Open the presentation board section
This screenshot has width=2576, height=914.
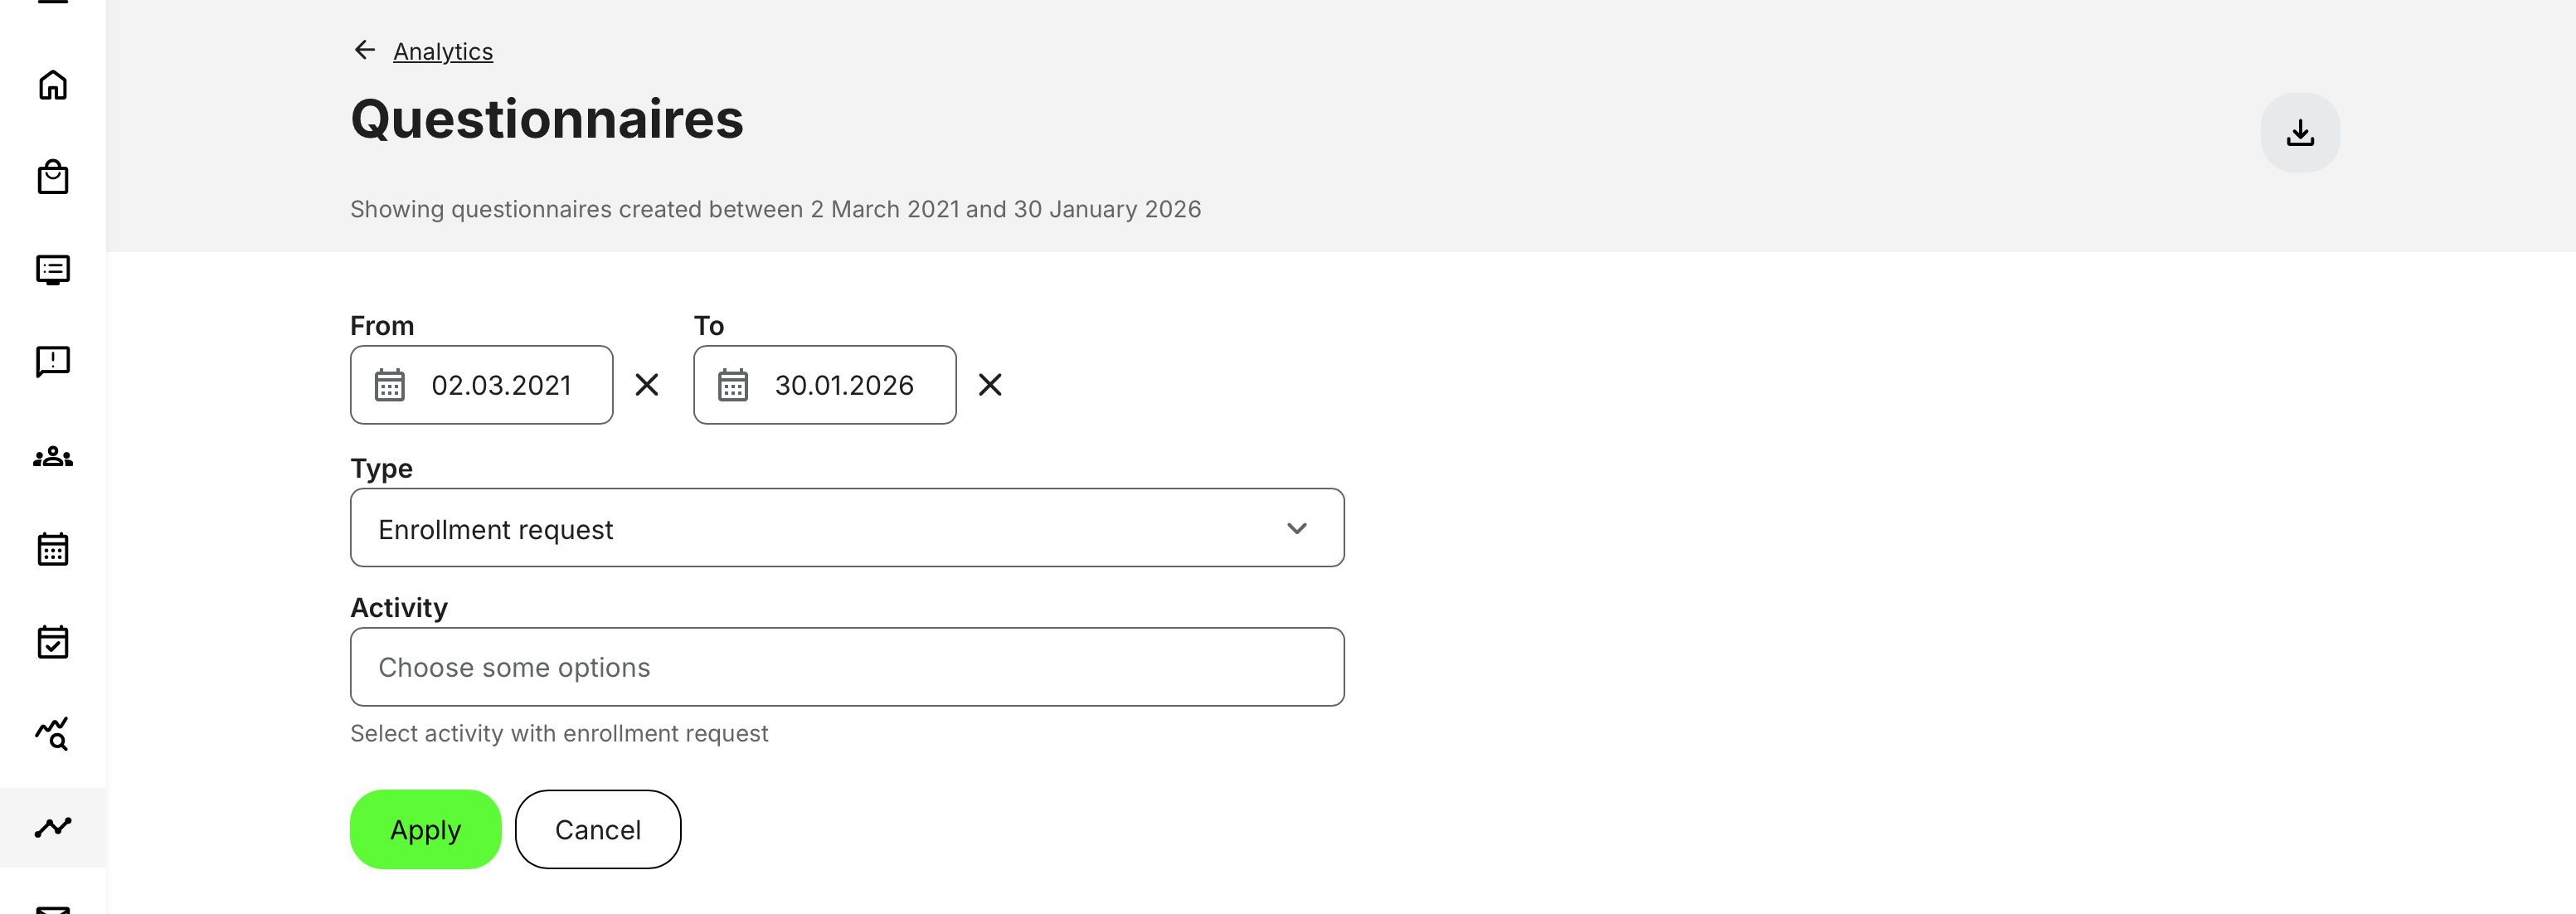coord(54,268)
